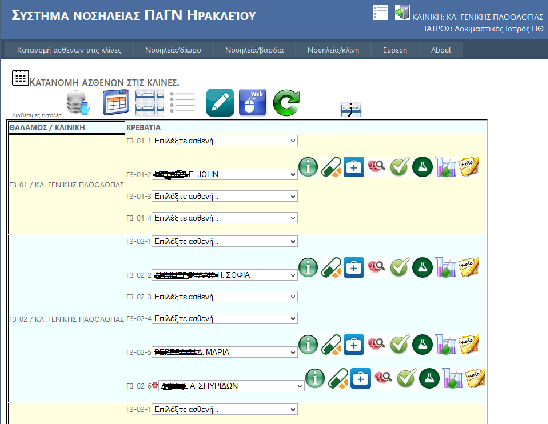
Task: Open Νοσηλεία/βάρδια menu item
Action: [254, 50]
